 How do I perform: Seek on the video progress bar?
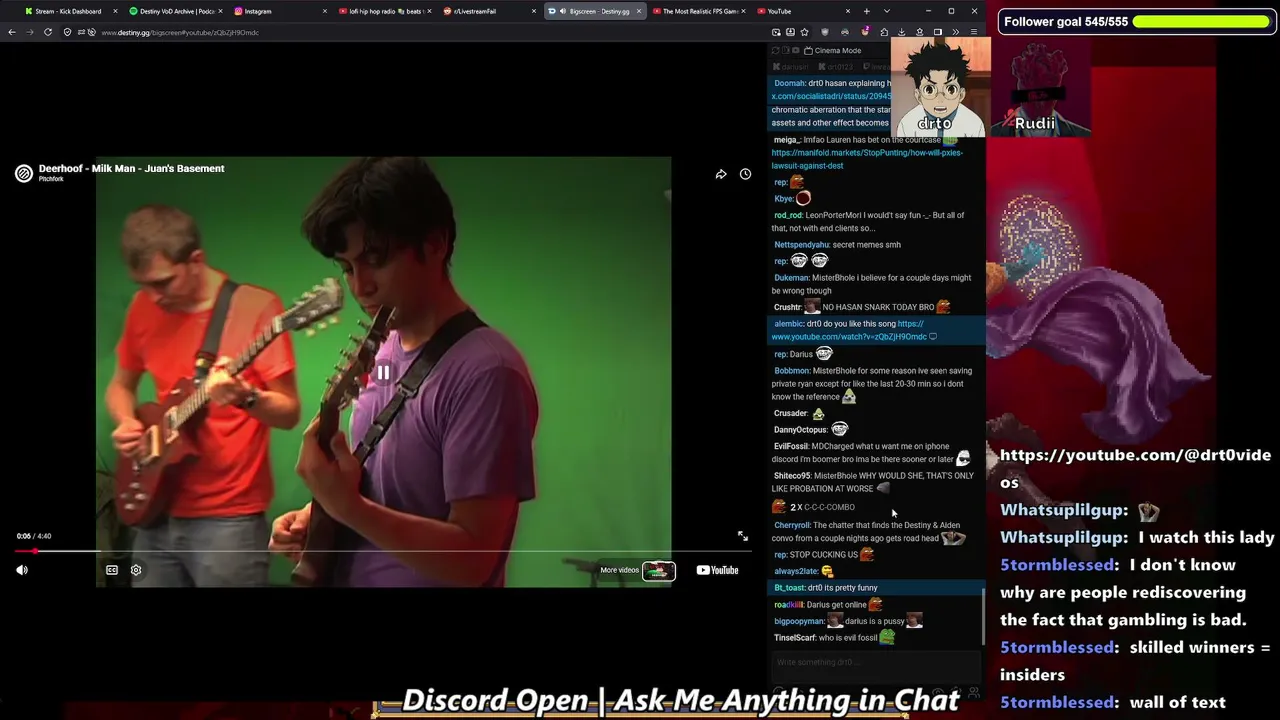[x=383, y=551]
